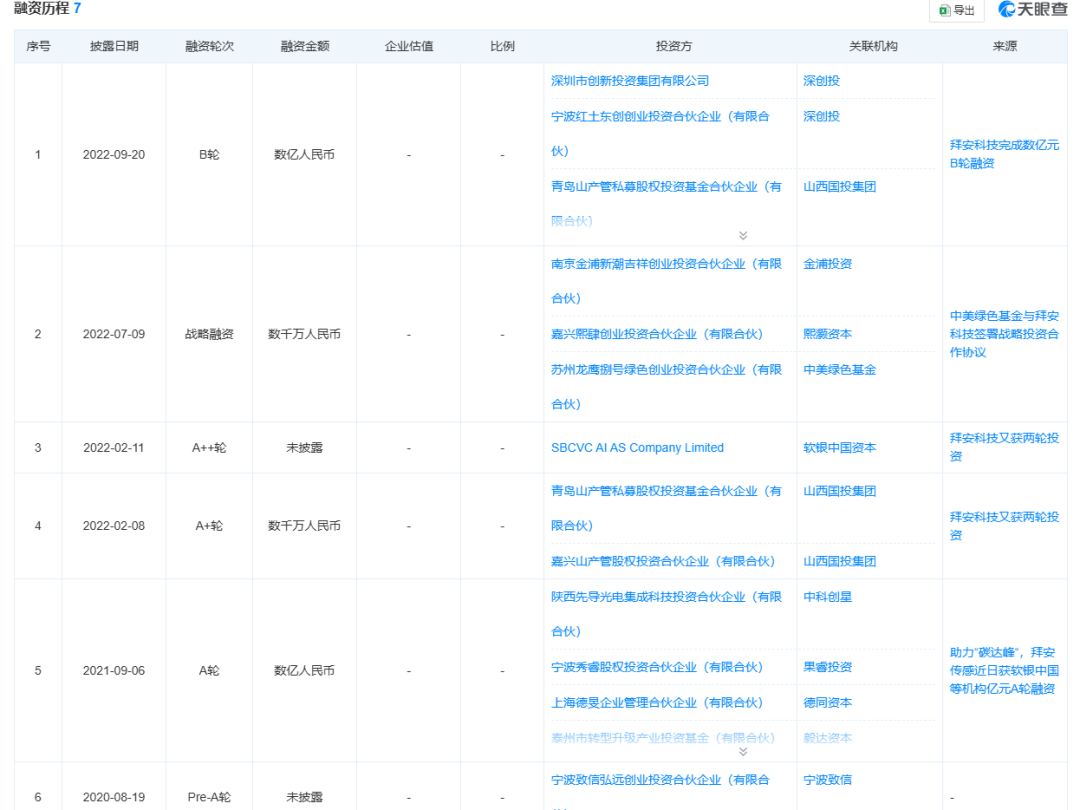Screen dimensions: 1080x810
Task: Open 毅达资本 related institution link
Action: click(x=827, y=738)
